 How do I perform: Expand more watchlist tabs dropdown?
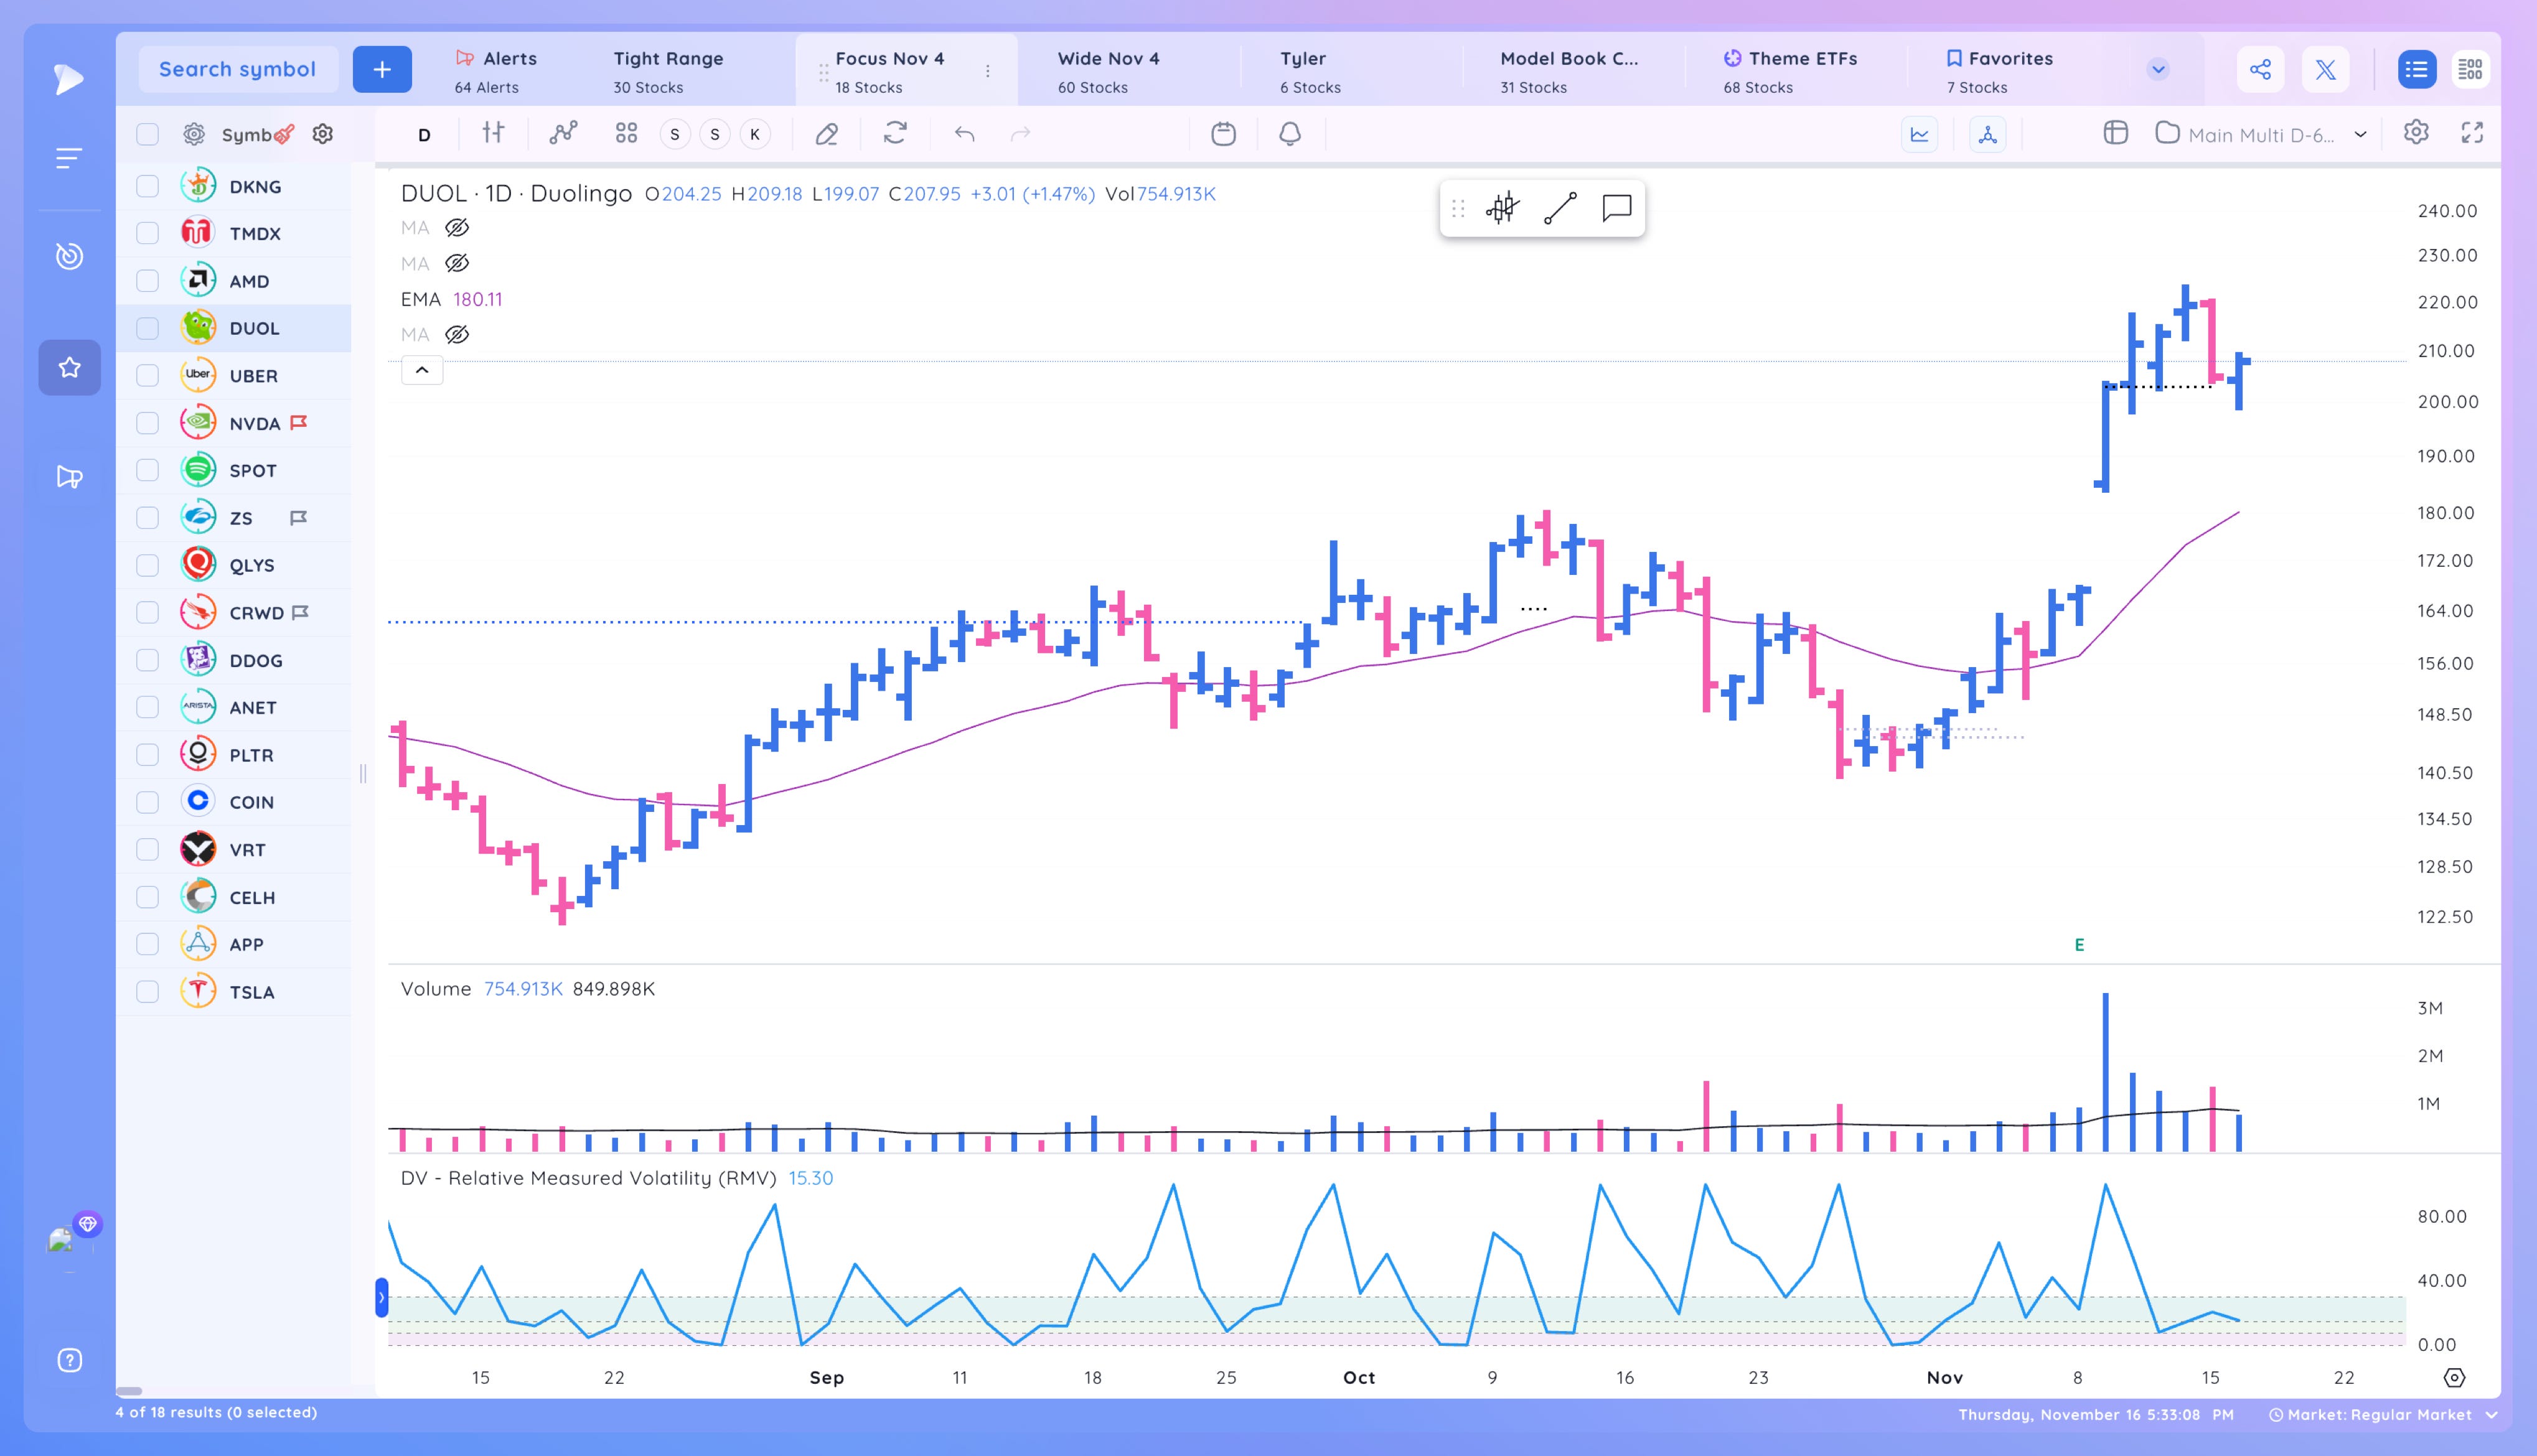2157,69
